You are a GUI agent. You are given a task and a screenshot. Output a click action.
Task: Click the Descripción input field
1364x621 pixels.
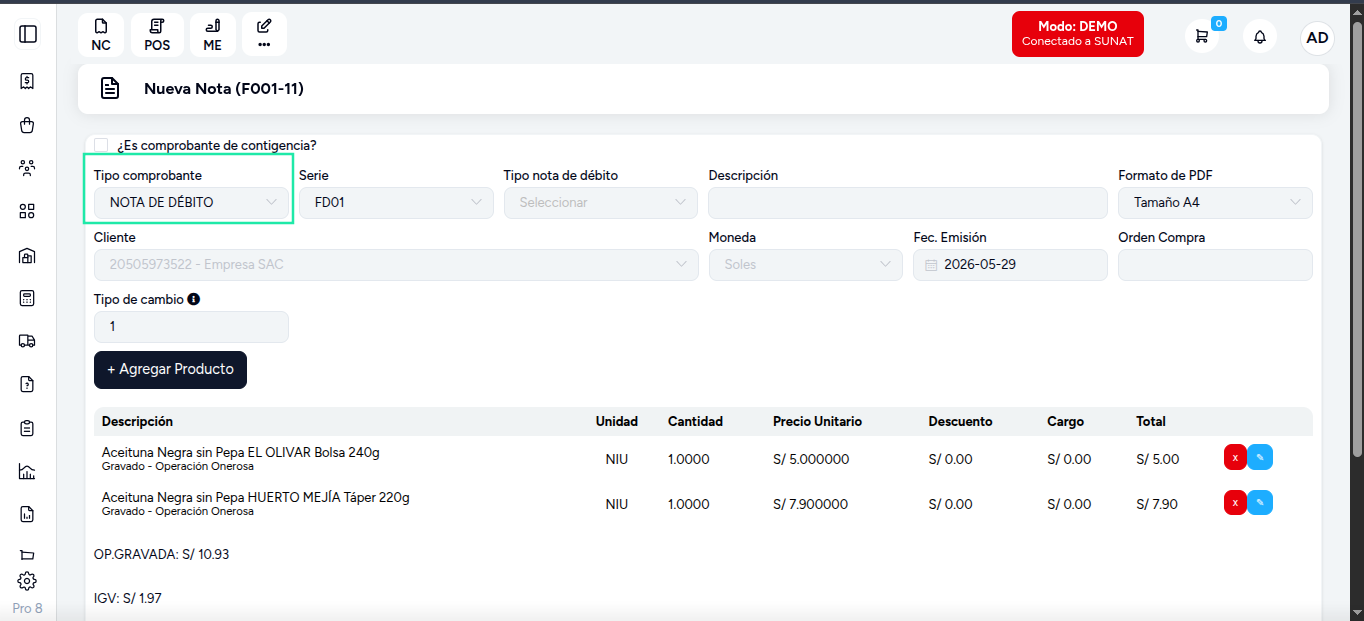coord(908,202)
